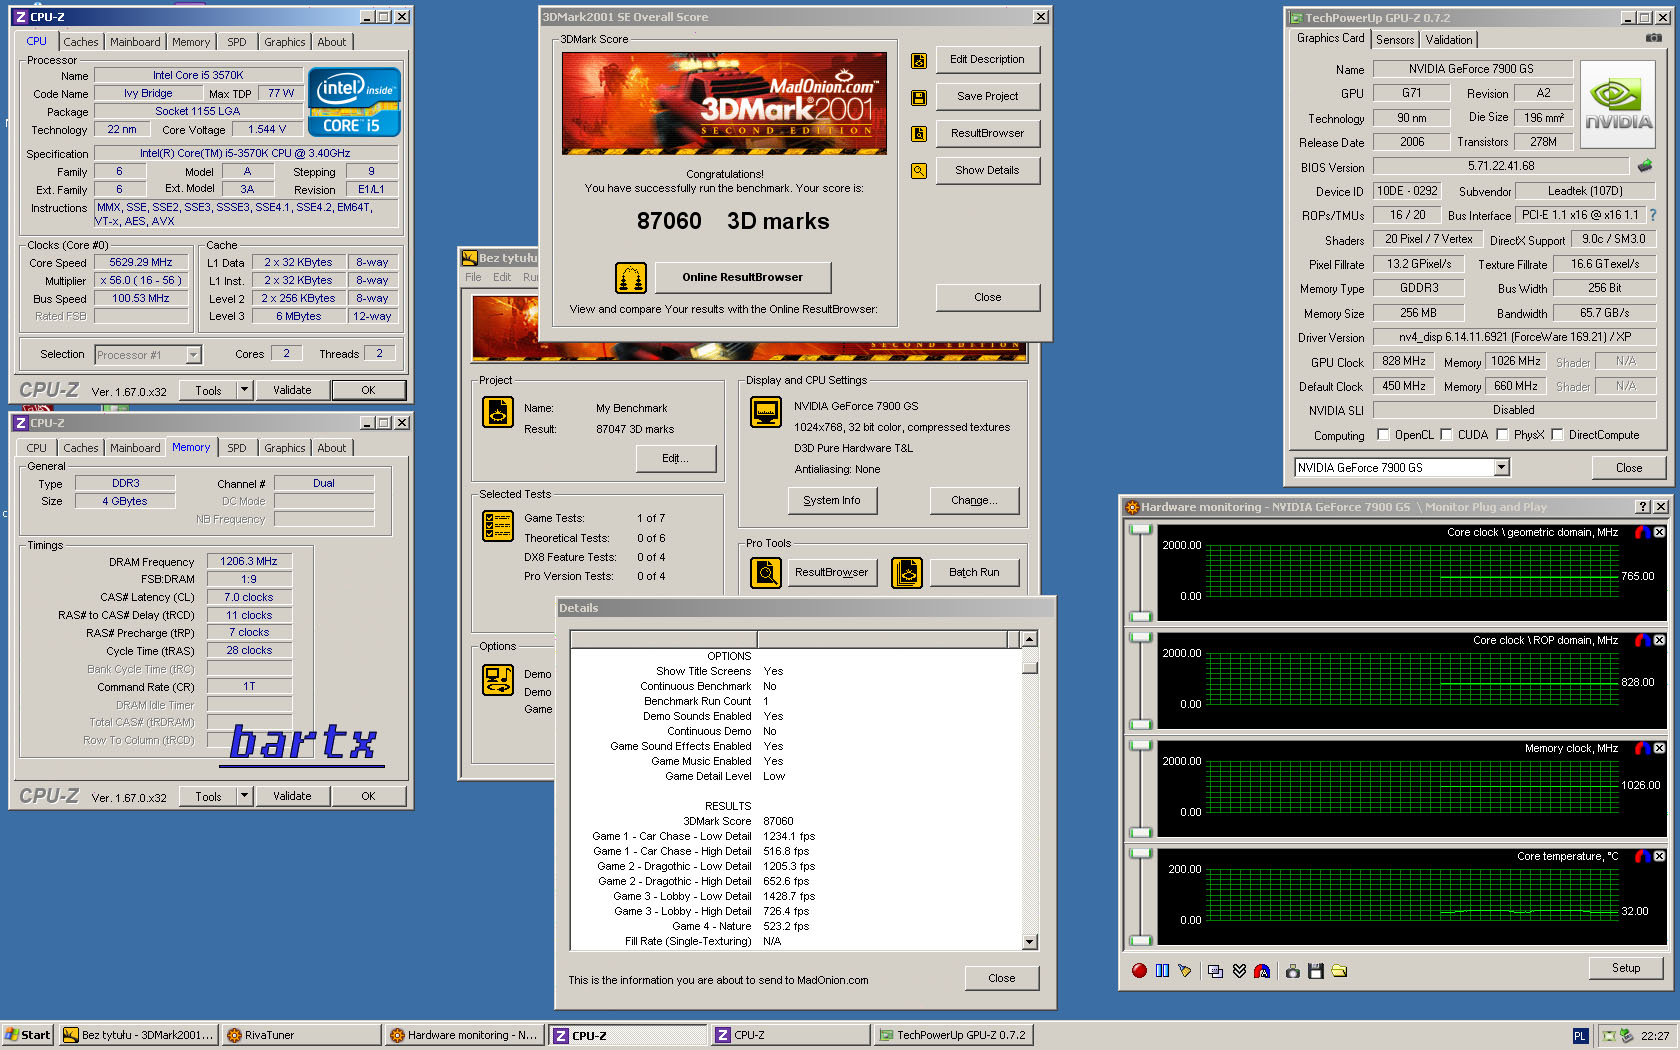Switch to TechPowerUp GPU-Z taskbar item
The width and height of the screenshot is (1680, 1050).
coord(953,1036)
